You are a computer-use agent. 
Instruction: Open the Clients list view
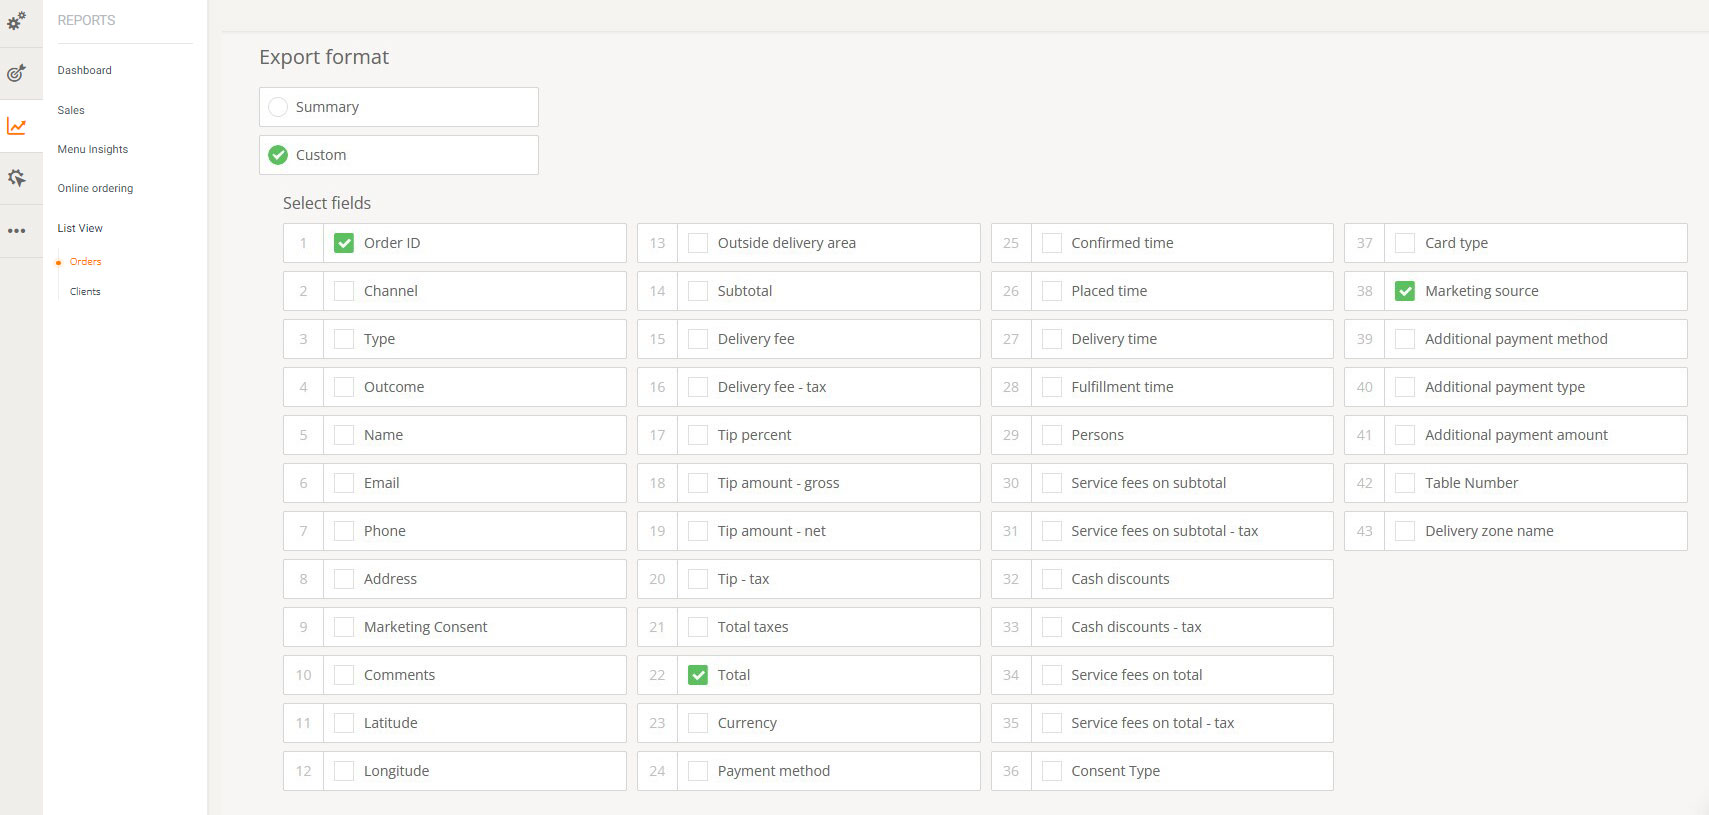point(85,292)
